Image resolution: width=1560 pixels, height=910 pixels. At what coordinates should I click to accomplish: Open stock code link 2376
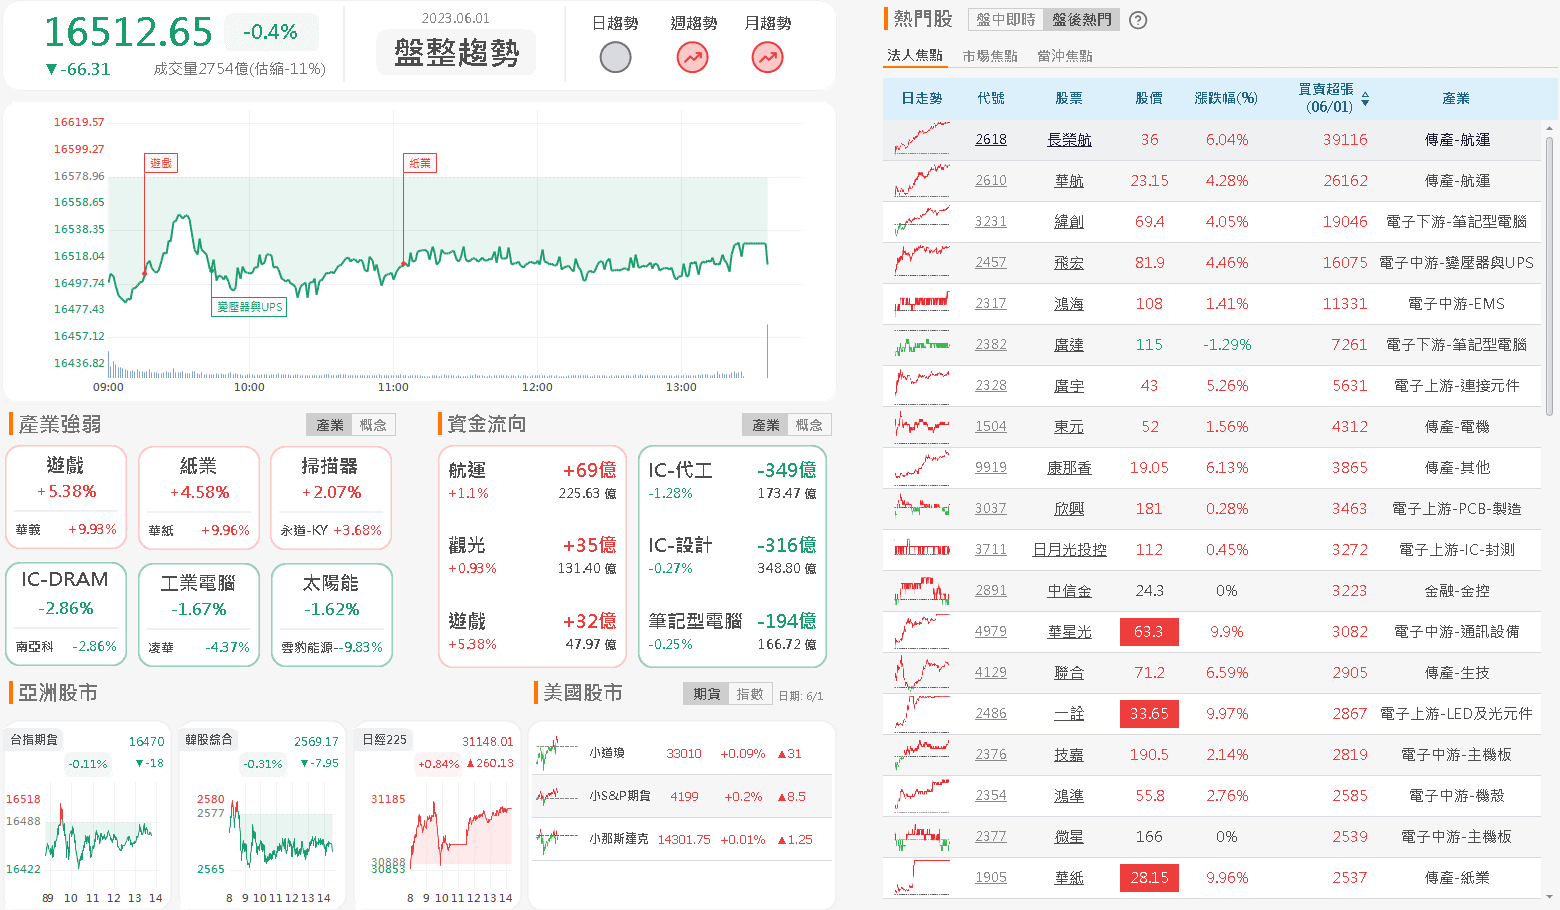(991, 755)
